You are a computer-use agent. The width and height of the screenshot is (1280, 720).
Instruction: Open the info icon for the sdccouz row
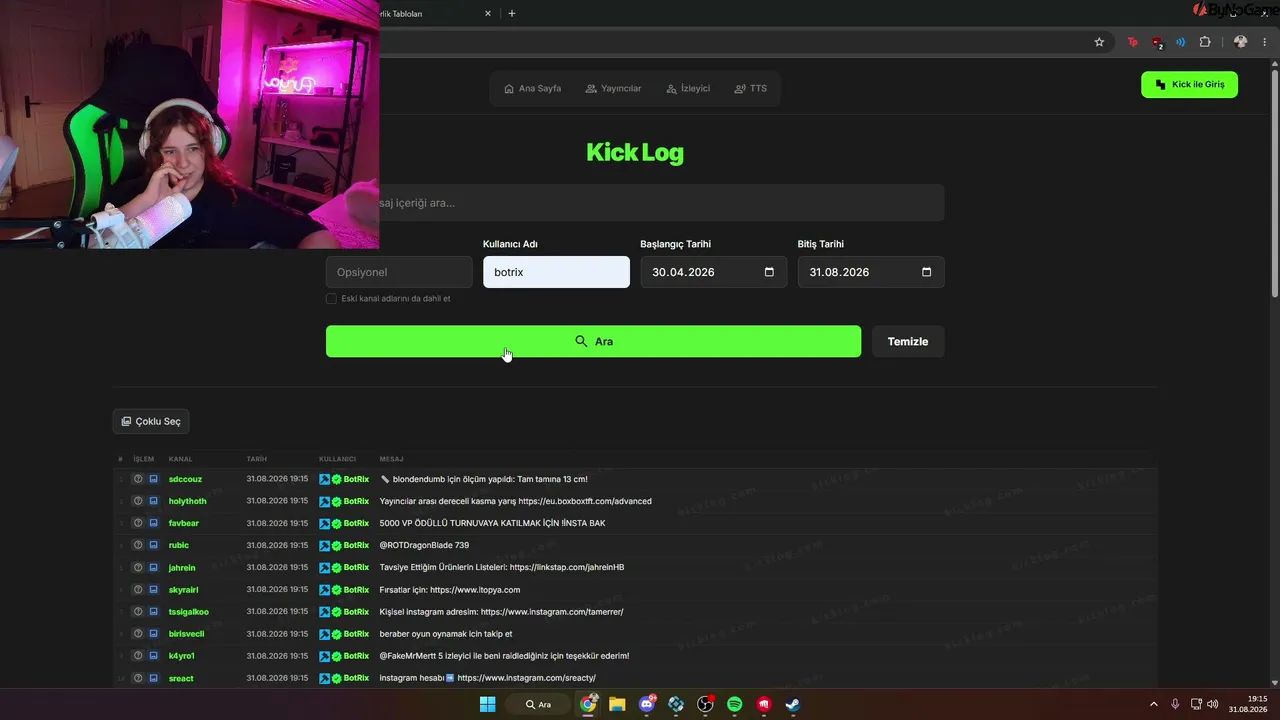138,479
